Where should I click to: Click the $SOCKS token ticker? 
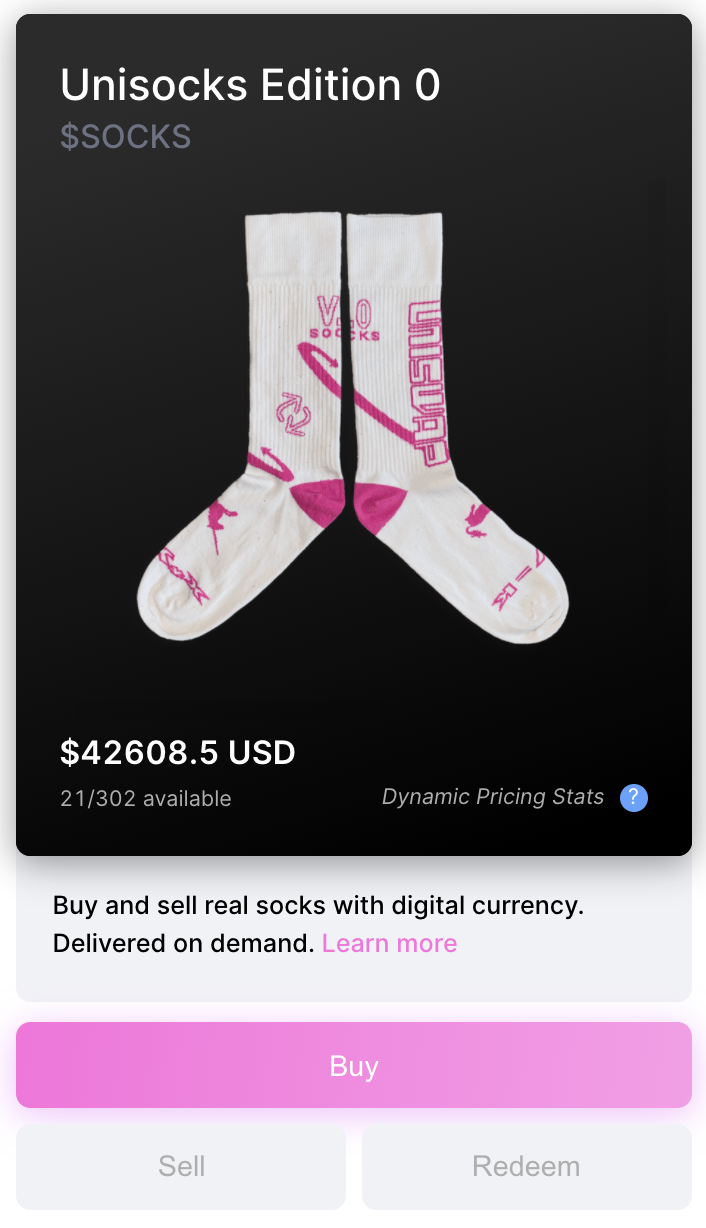tap(126, 136)
